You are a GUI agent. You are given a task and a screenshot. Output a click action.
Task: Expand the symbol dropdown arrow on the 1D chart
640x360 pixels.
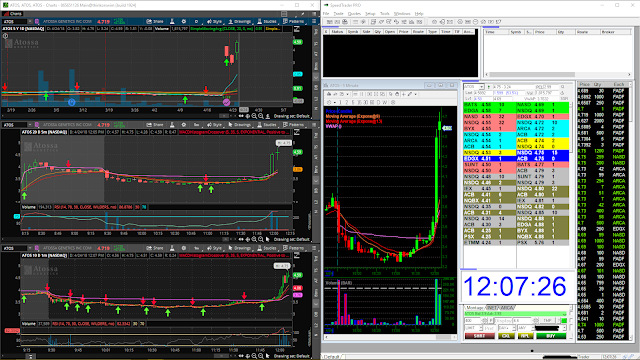pyautogui.click(x=30, y=21)
